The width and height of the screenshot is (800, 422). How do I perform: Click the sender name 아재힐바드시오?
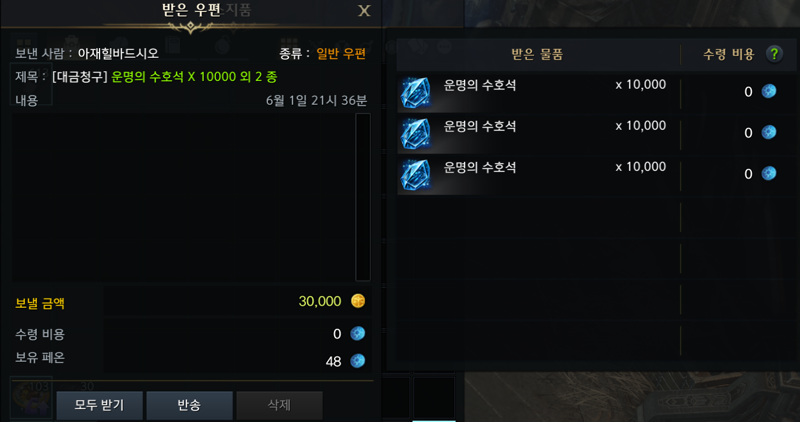[118, 53]
